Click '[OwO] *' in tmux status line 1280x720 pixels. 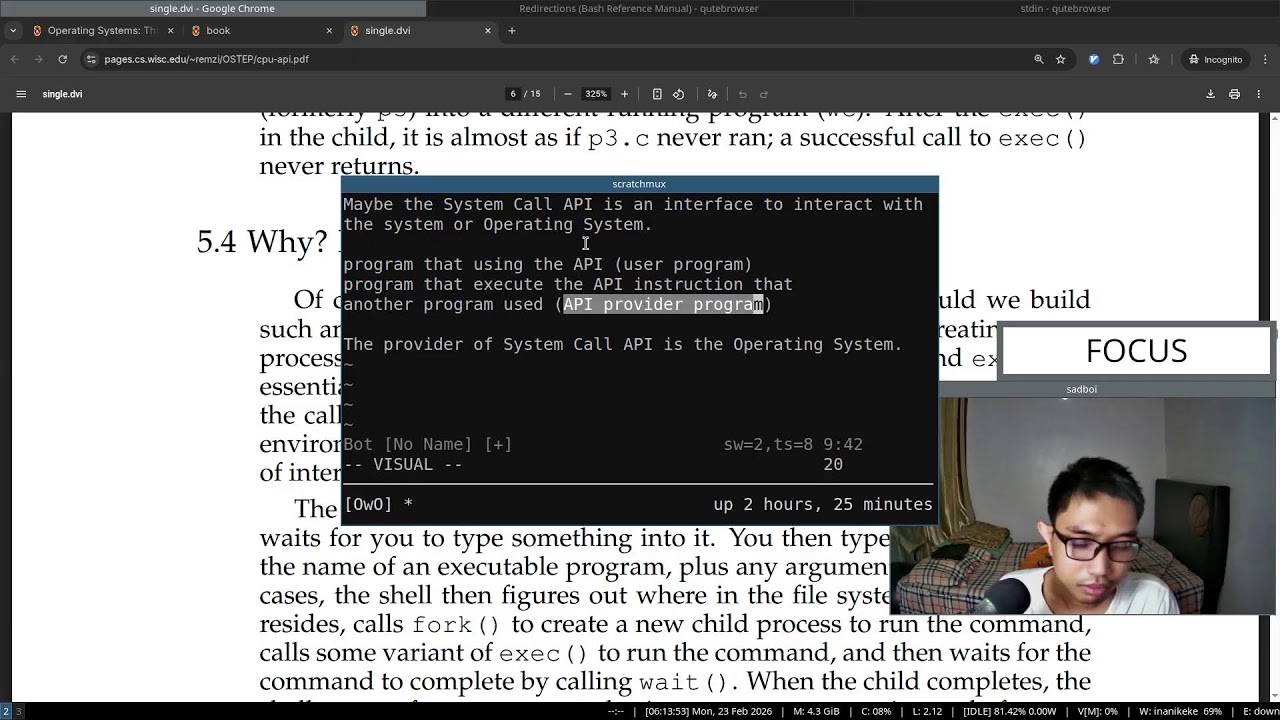pos(378,504)
